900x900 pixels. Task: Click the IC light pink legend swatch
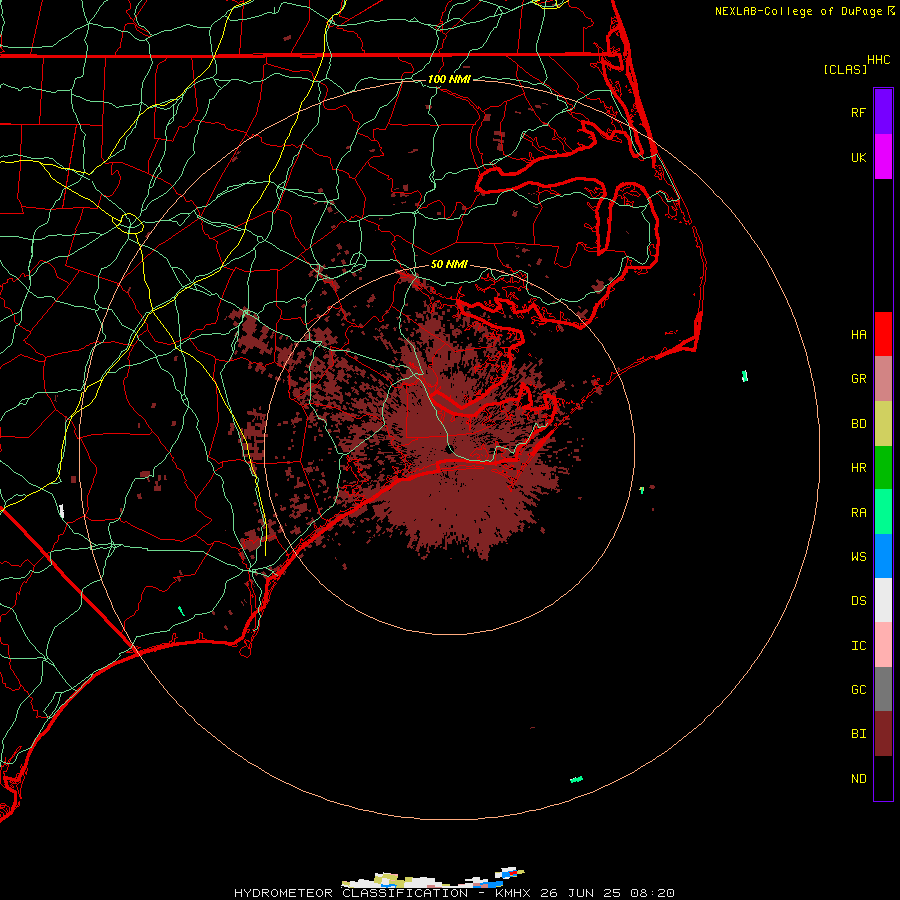(x=883, y=645)
